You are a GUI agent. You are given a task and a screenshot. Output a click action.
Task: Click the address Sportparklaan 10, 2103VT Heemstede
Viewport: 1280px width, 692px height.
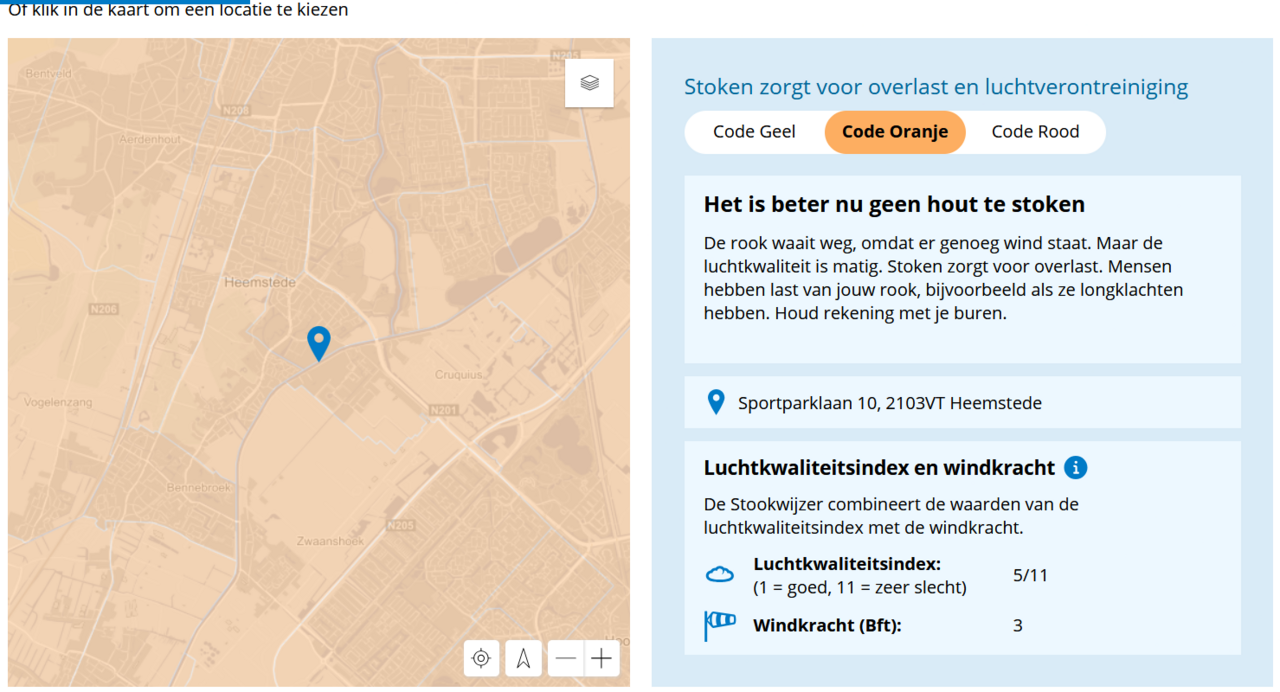tap(889, 402)
